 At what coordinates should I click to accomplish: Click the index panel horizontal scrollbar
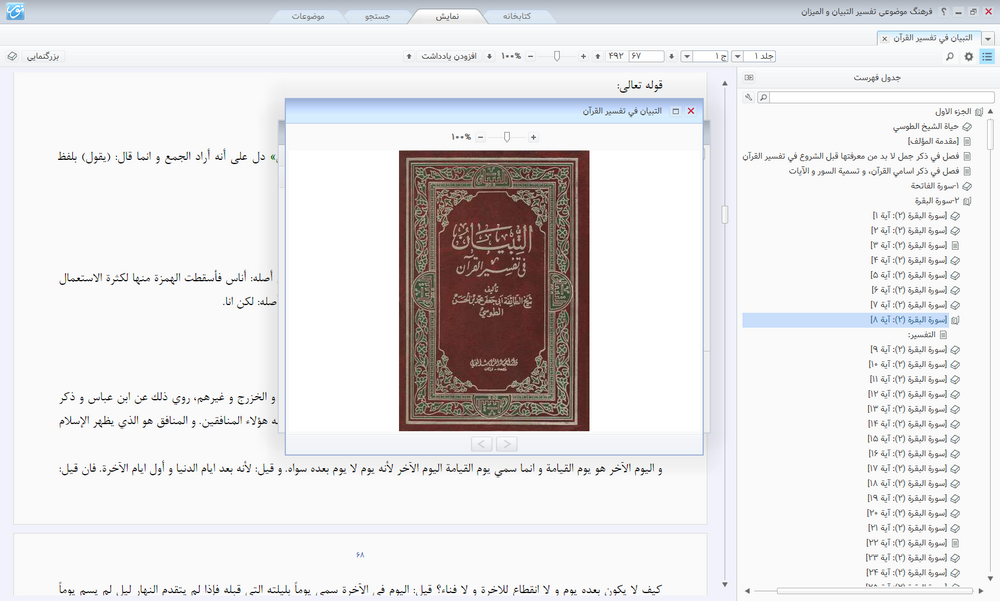point(874,591)
